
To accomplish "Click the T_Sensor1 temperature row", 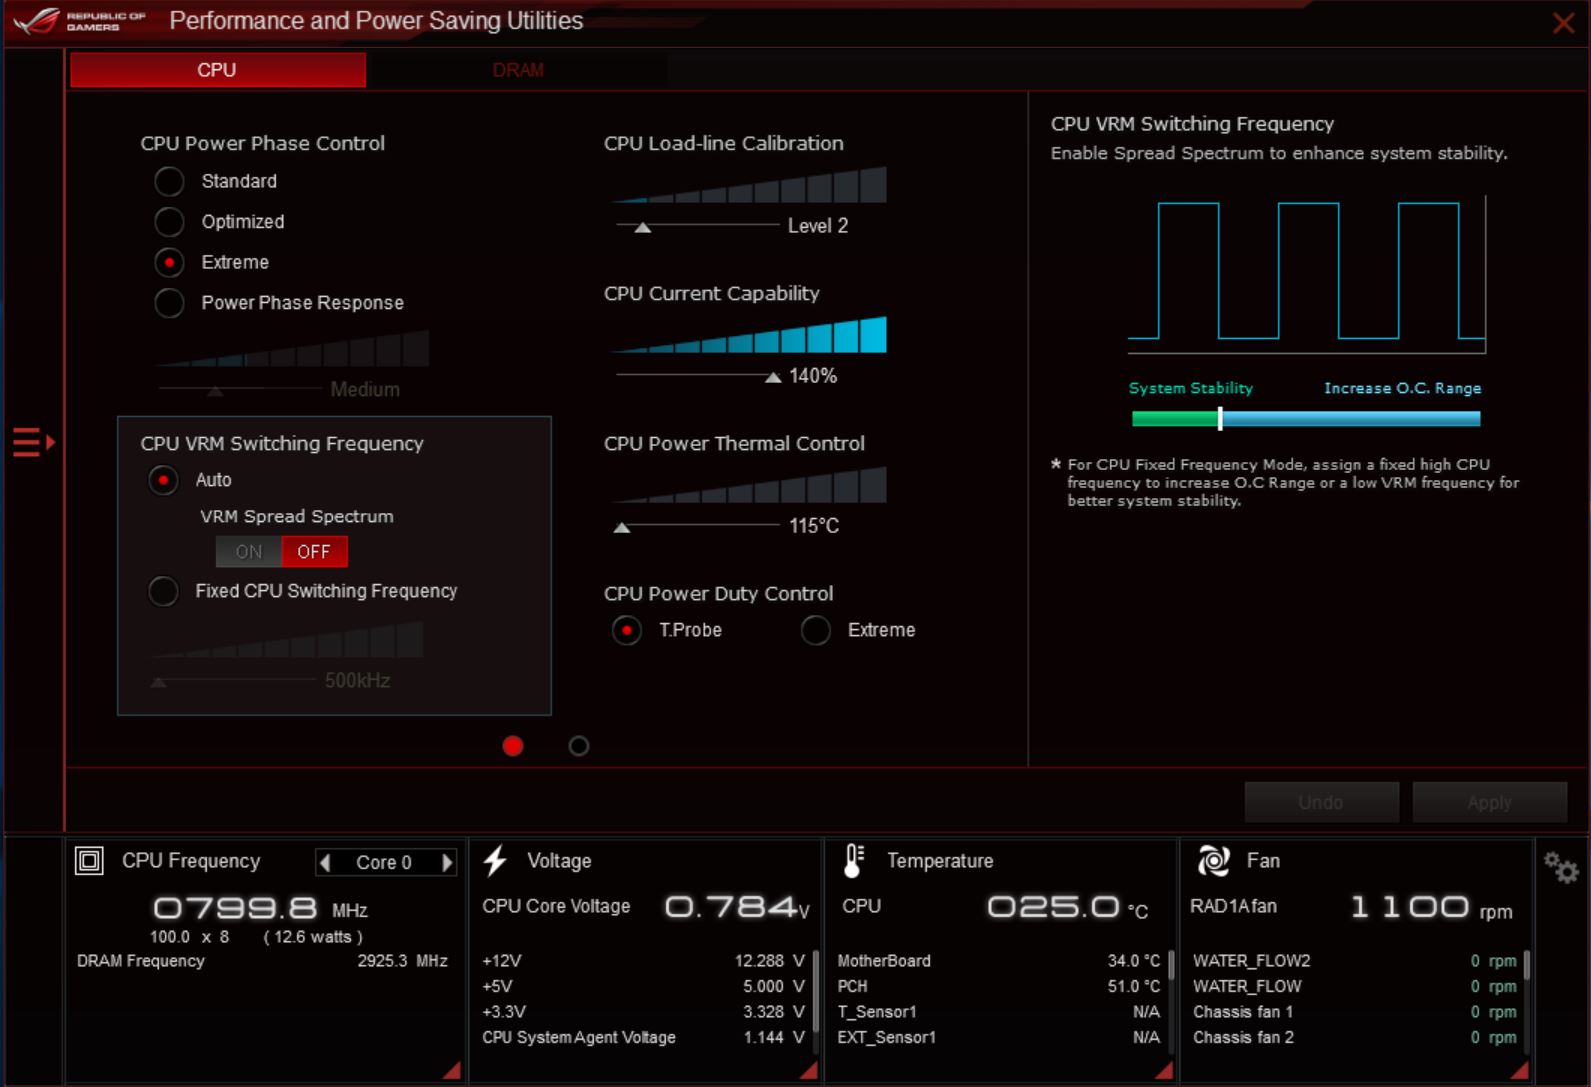I will click(999, 1012).
